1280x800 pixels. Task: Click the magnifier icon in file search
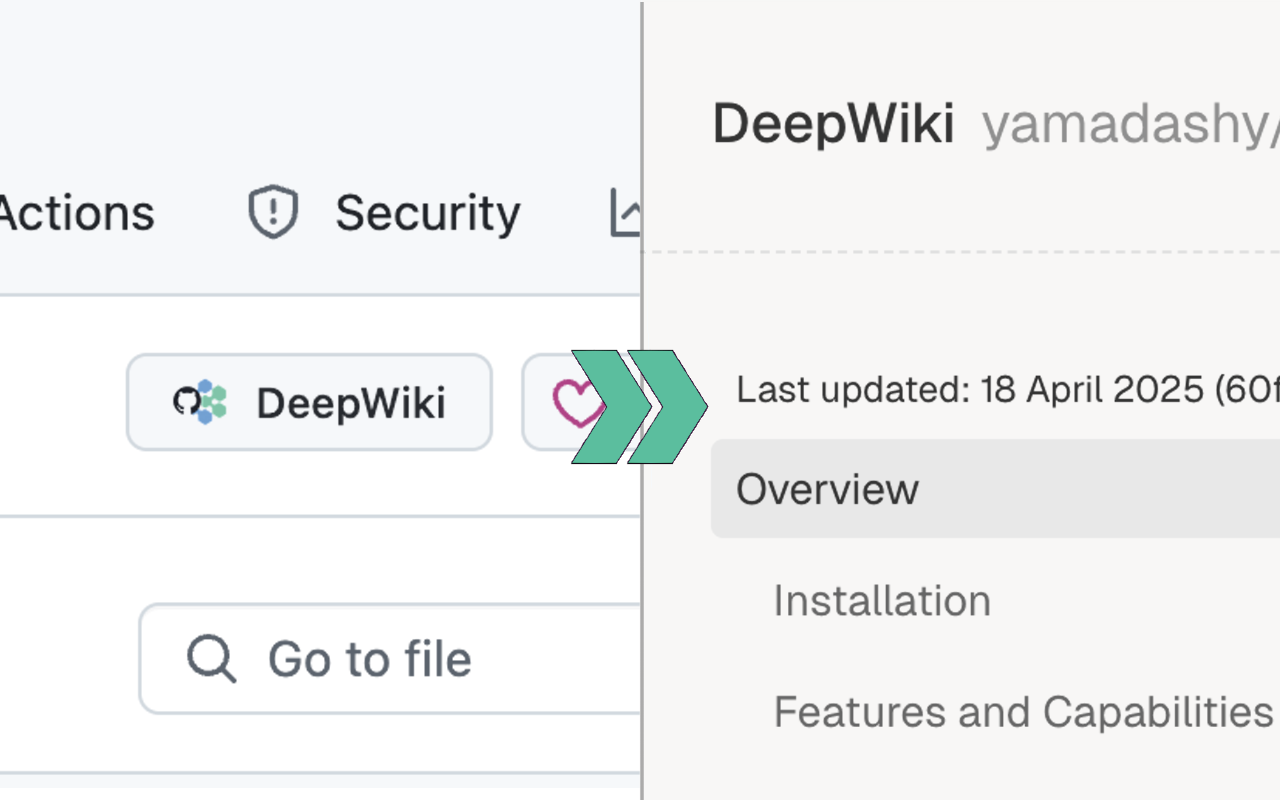tap(212, 659)
